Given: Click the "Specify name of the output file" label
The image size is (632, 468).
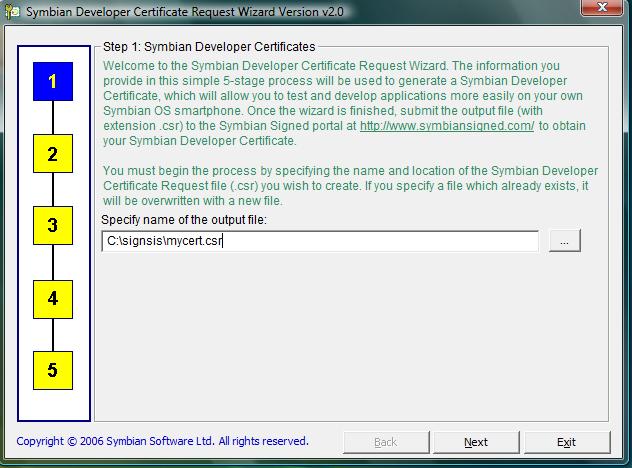Looking at the screenshot, I should (184, 219).
